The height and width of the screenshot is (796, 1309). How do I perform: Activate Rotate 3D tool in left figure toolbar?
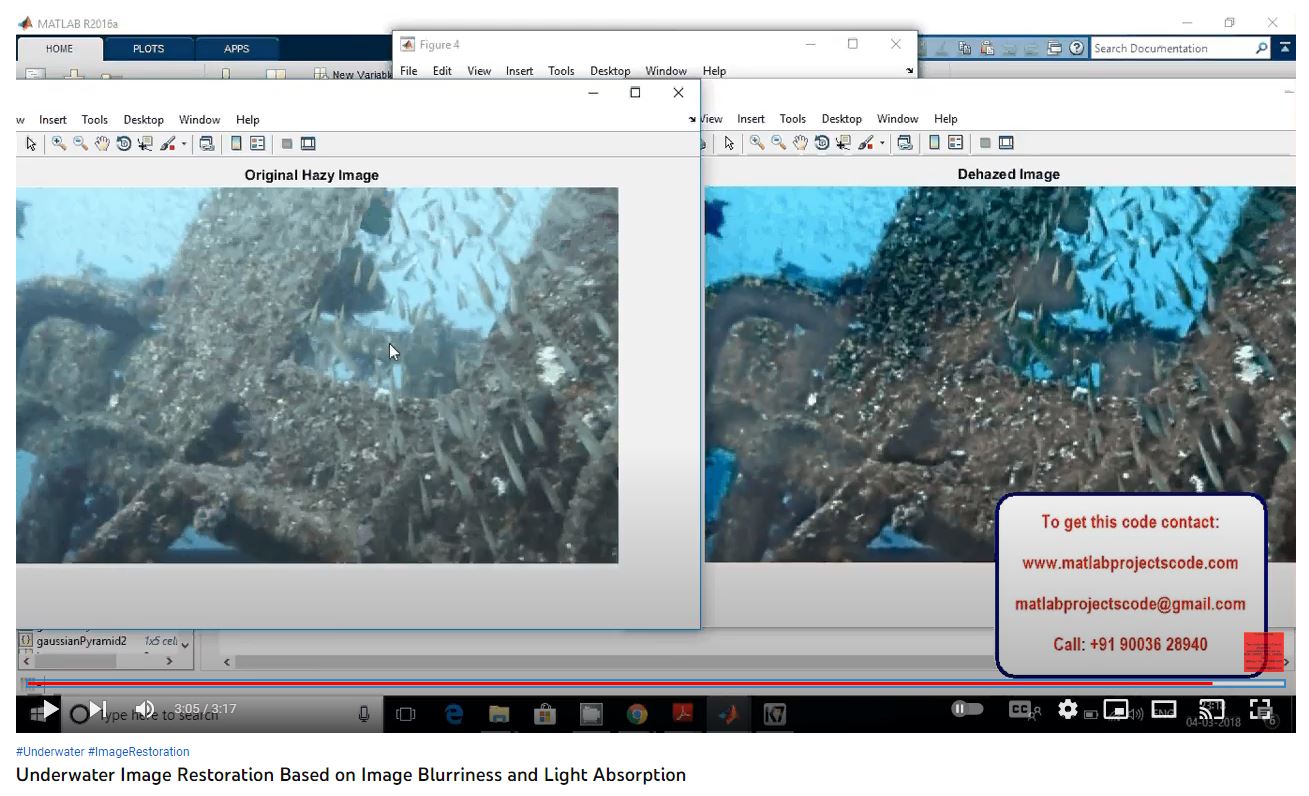point(124,144)
